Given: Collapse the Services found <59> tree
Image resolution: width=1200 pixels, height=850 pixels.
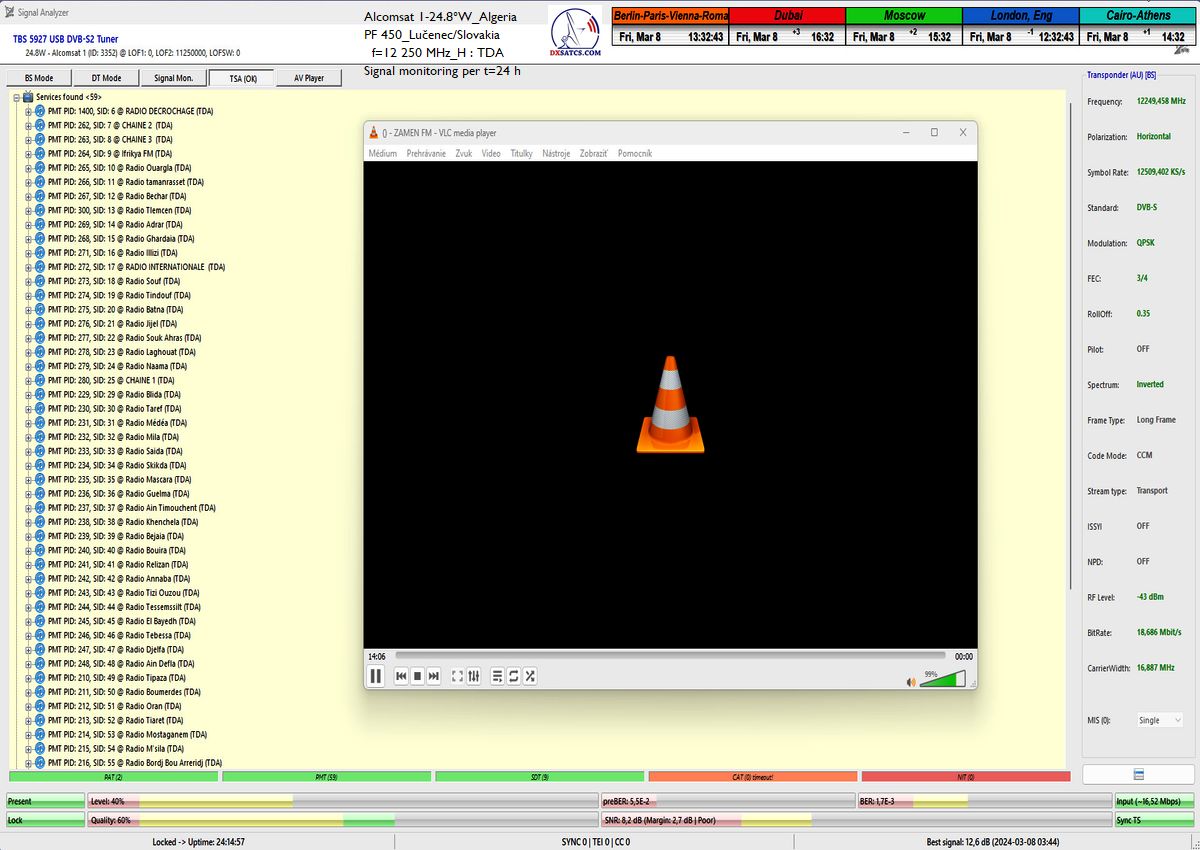Looking at the screenshot, I should 16,97.
